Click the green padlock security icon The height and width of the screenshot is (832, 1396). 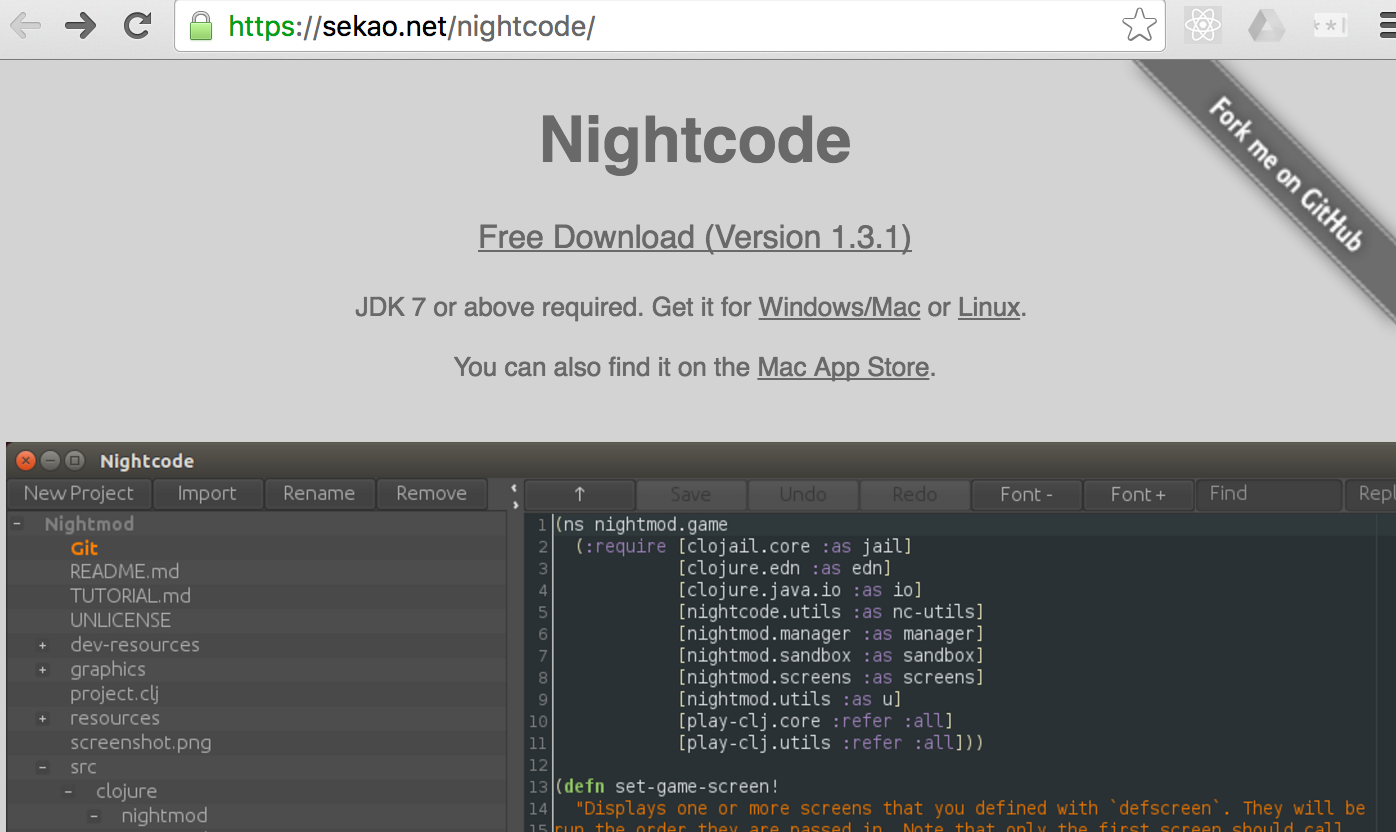[x=201, y=26]
